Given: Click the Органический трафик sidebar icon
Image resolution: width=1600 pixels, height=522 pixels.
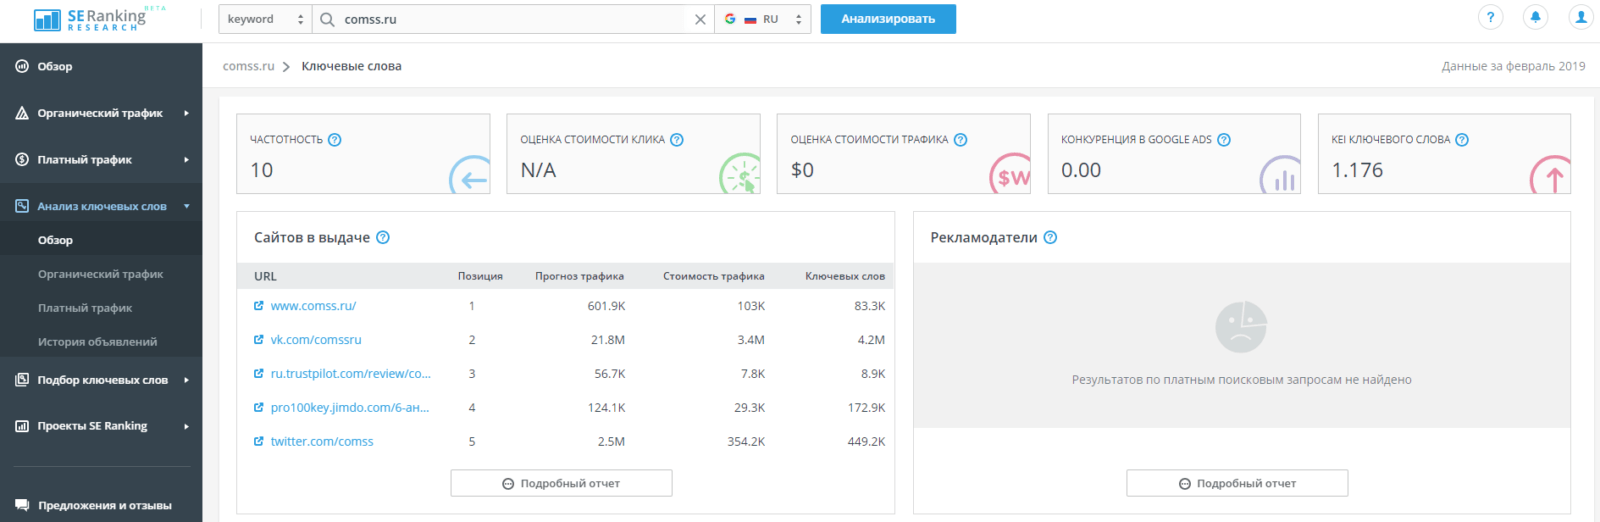Looking at the screenshot, I should tap(22, 113).
